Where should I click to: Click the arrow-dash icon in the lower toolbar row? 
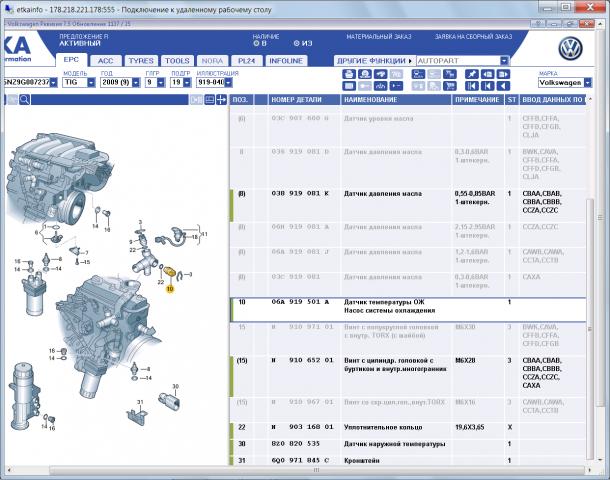point(396,86)
